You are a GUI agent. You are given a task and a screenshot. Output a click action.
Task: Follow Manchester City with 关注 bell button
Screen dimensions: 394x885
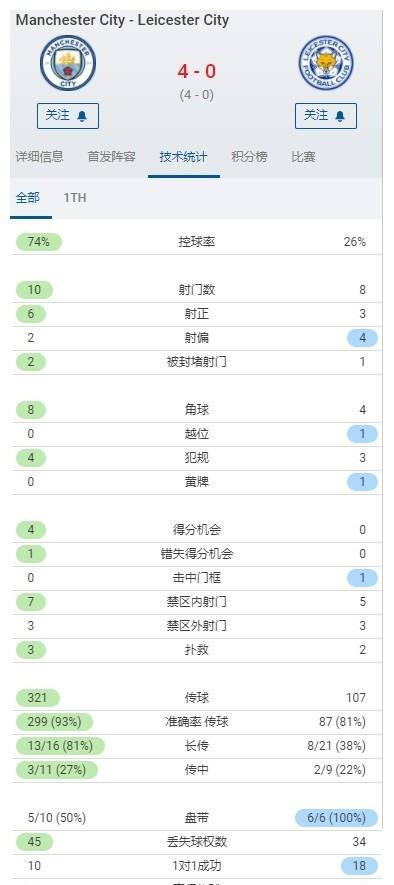pyautogui.click(x=68, y=116)
